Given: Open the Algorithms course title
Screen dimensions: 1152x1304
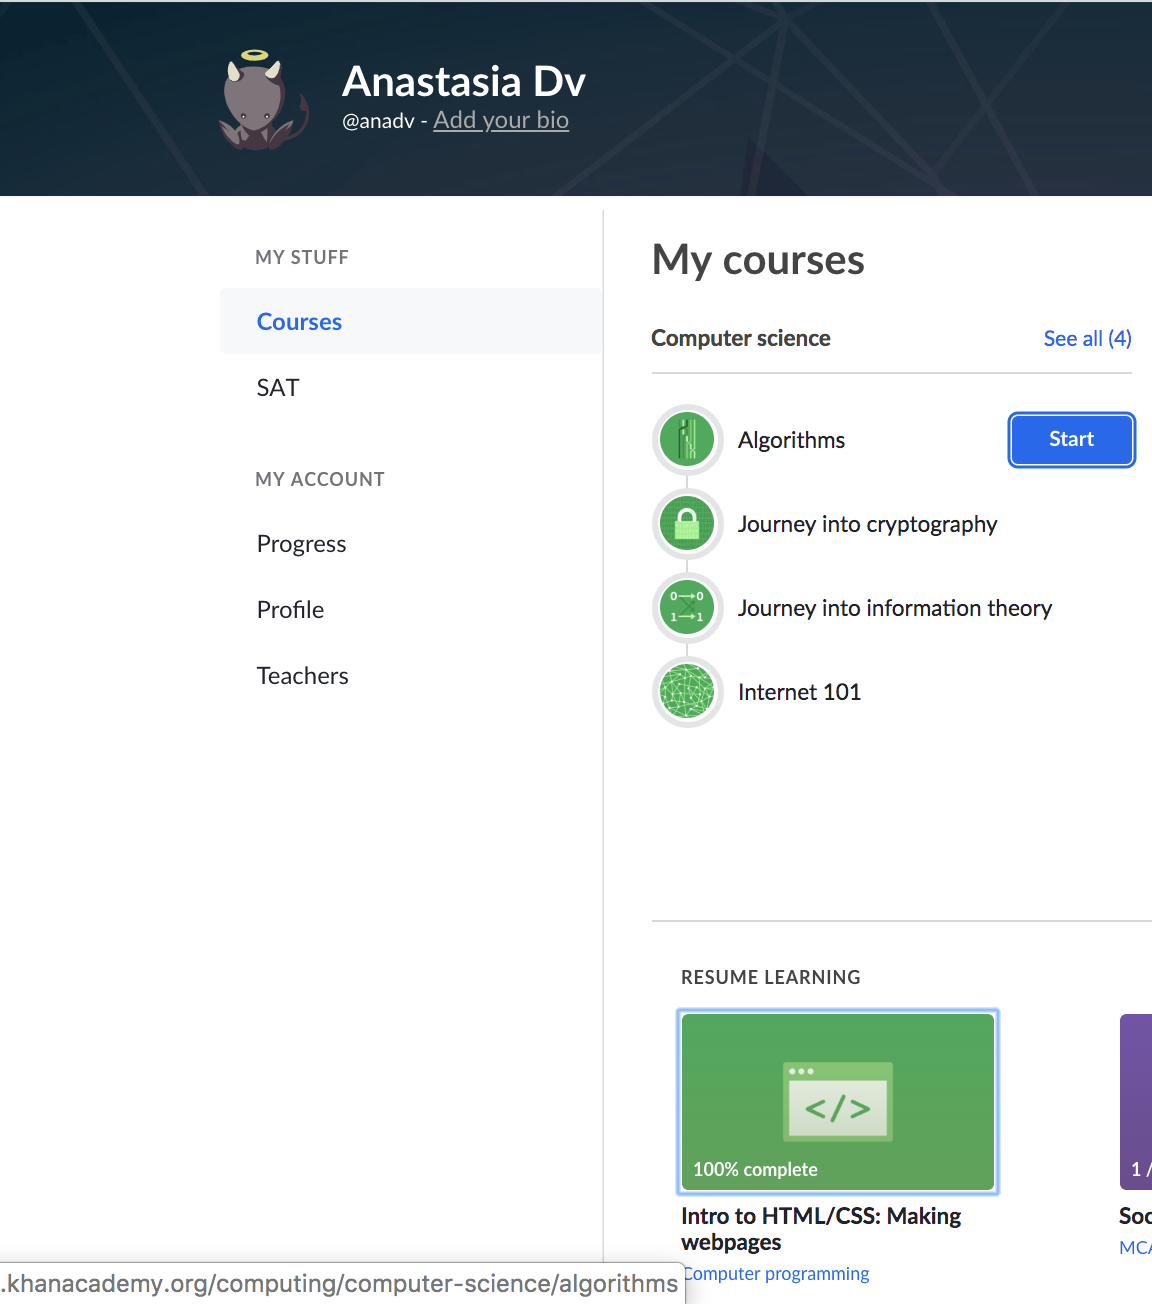Looking at the screenshot, I should pyautogui.click(x=791, y=440).
